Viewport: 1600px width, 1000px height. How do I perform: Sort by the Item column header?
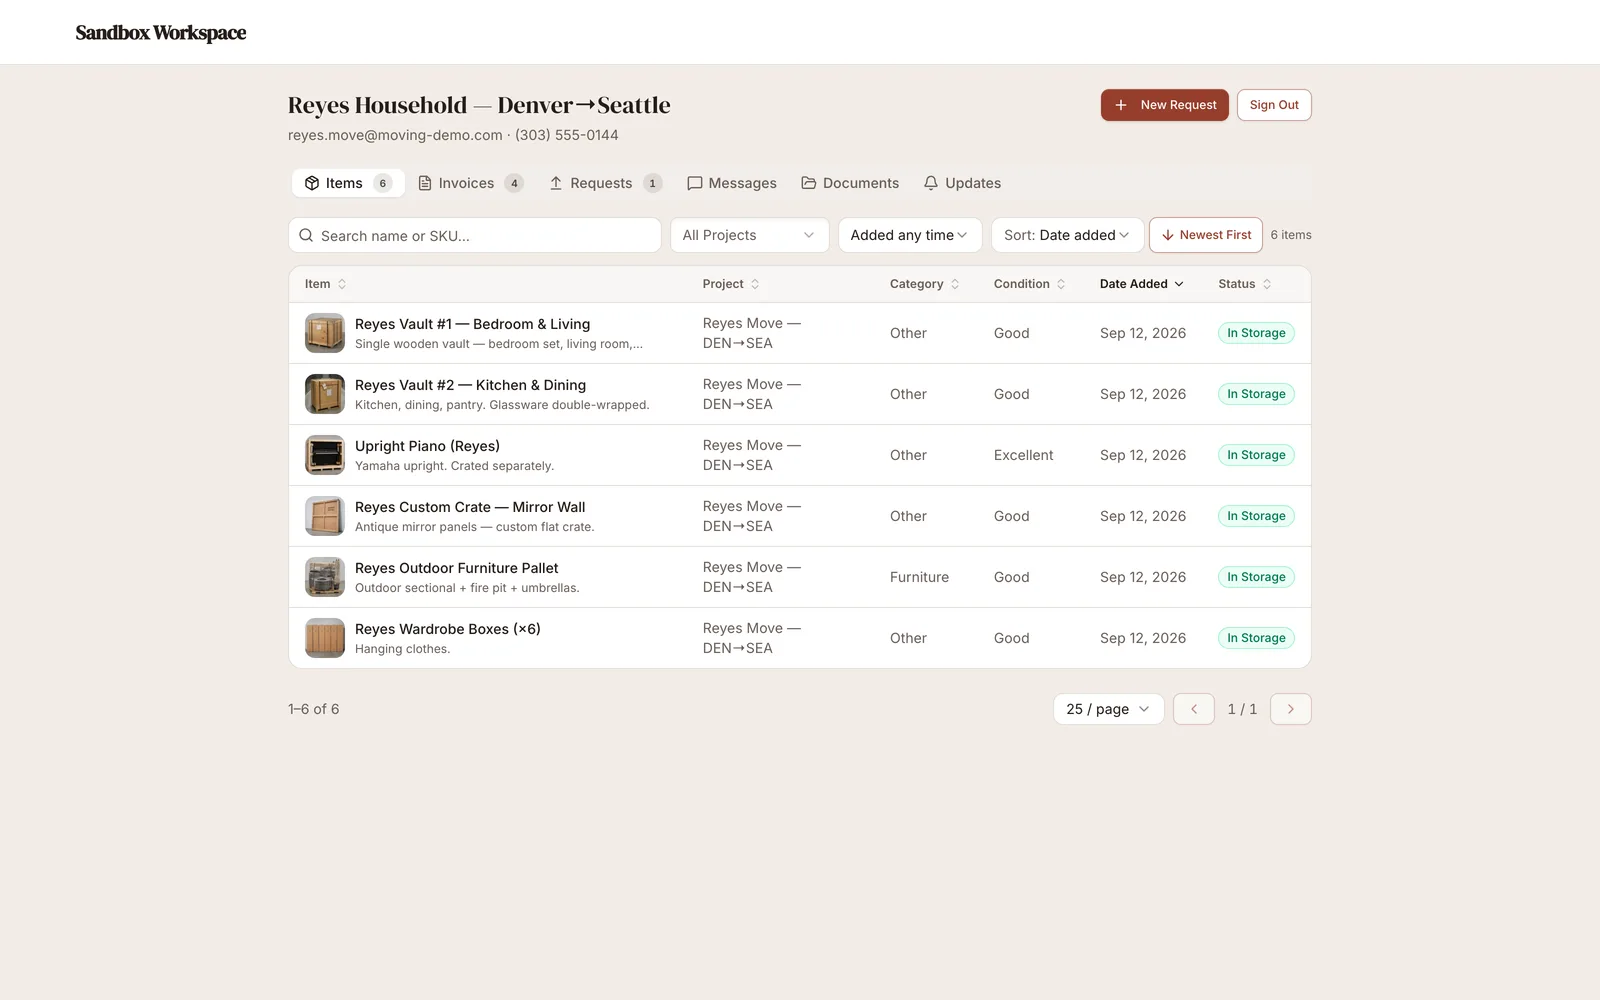pyautogui.click(x=326, y=284)
